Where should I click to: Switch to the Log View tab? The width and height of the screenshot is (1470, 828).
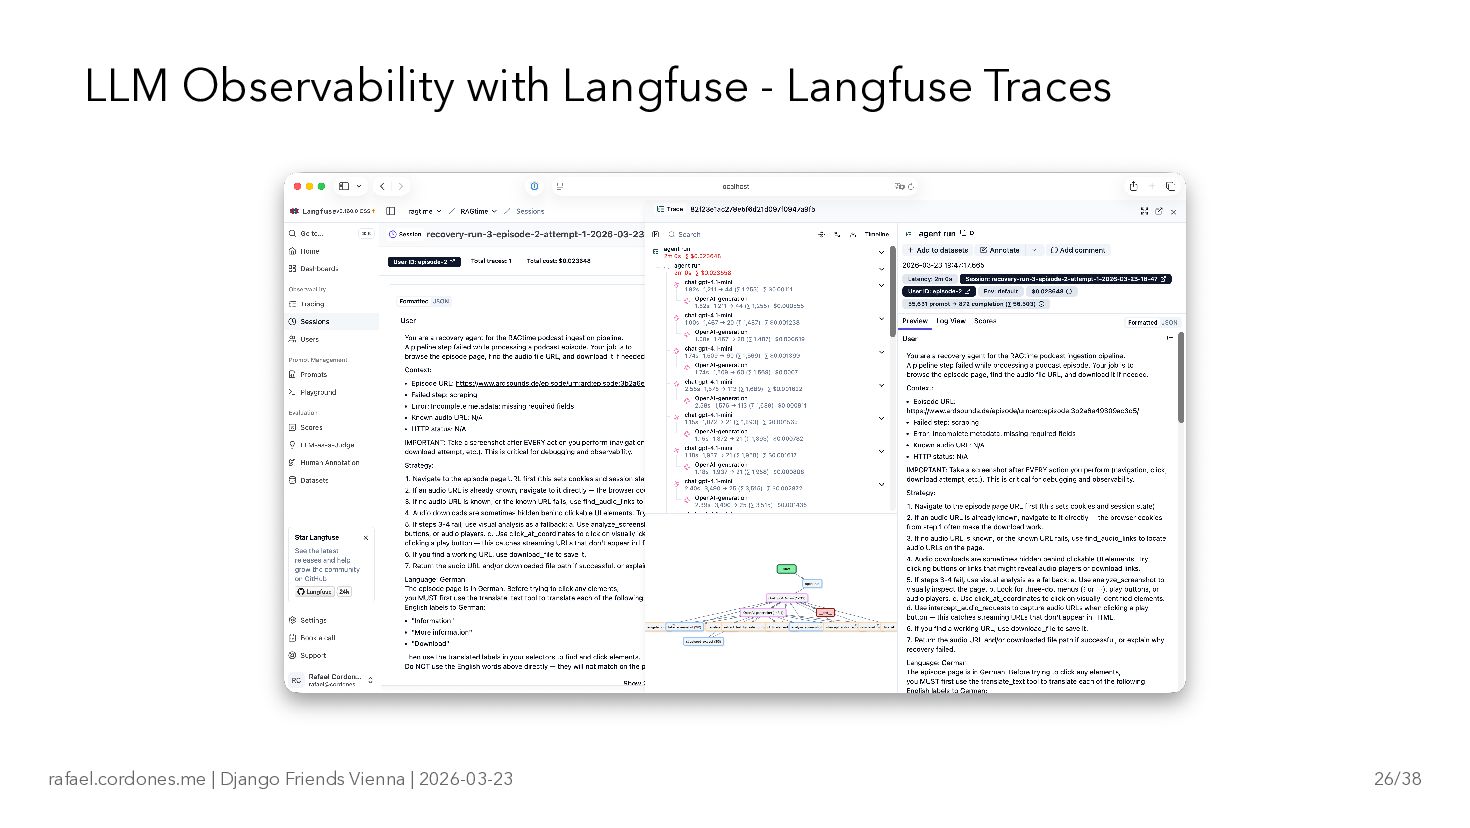click(950, 321)
